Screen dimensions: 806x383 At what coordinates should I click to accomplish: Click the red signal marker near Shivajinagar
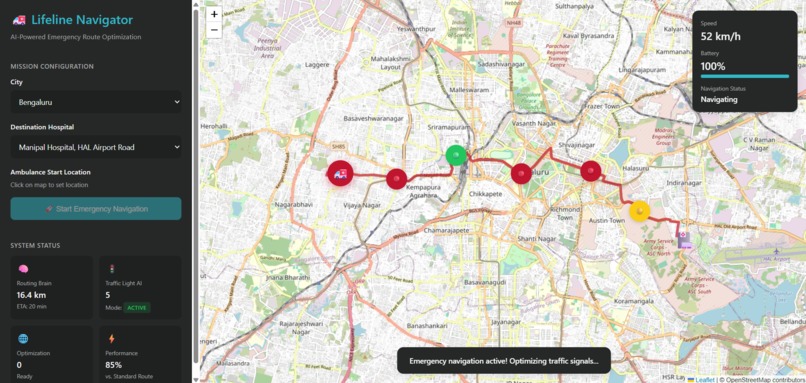(x=591, y=171)
